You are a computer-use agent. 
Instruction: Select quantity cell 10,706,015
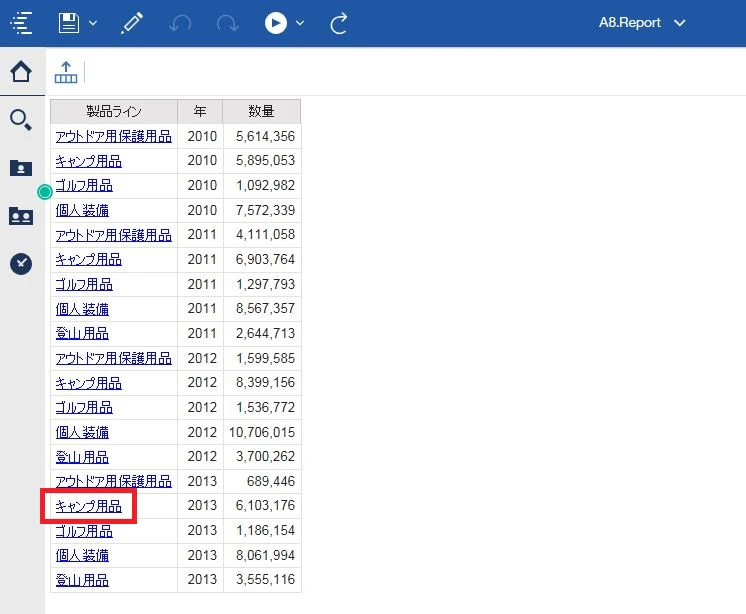coord(262,432)
